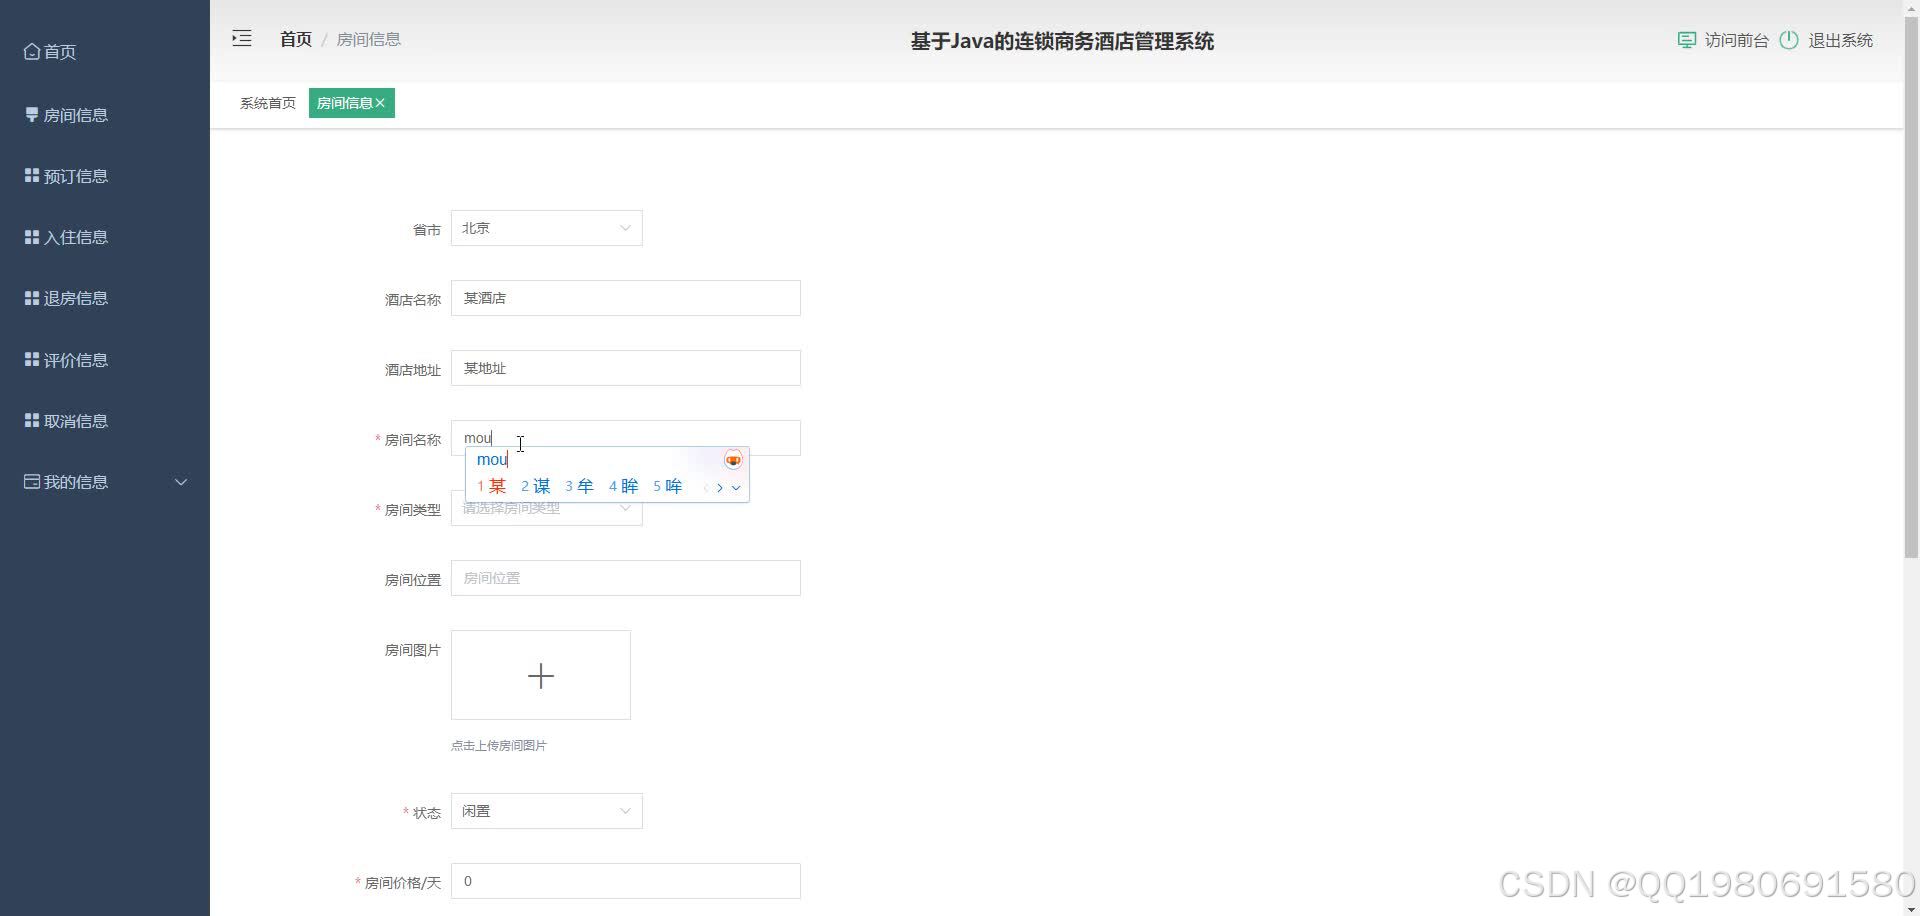1920x916 pixels.
Task: Open the 房间类型 dropdown
Action: pos(547,508)
